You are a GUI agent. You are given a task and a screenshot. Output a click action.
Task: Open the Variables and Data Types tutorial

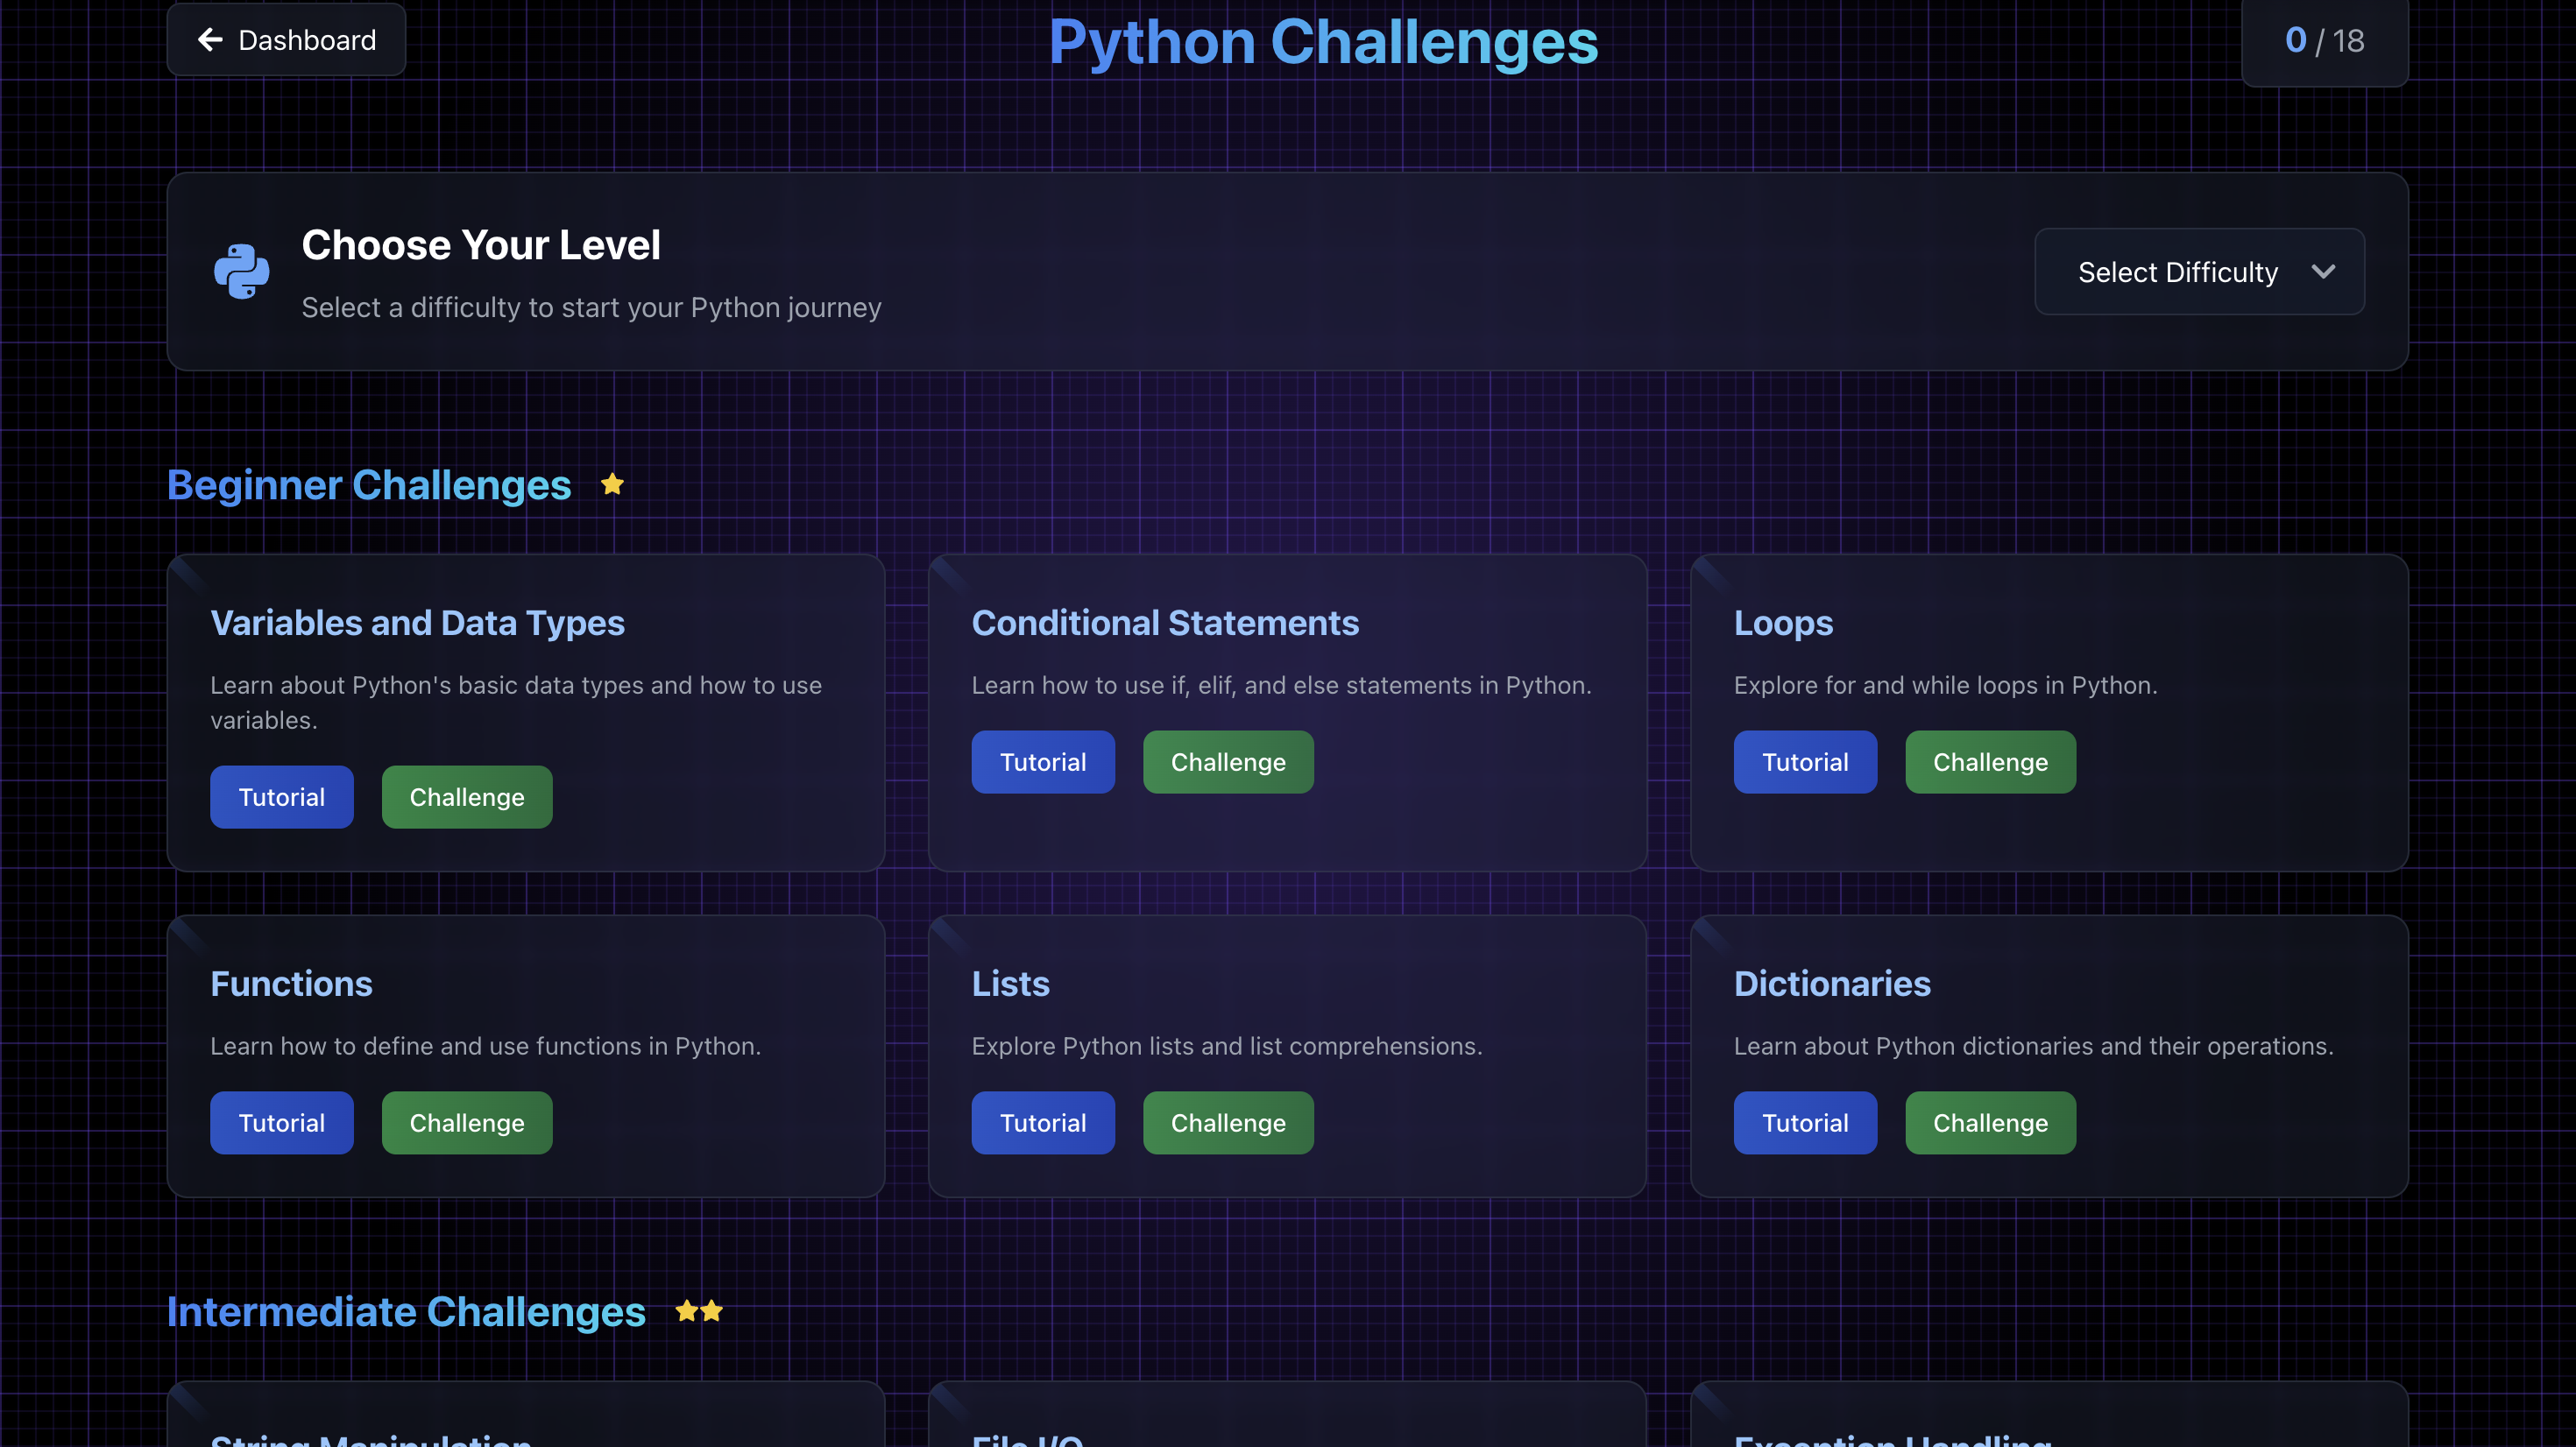[x=281, y=797]
